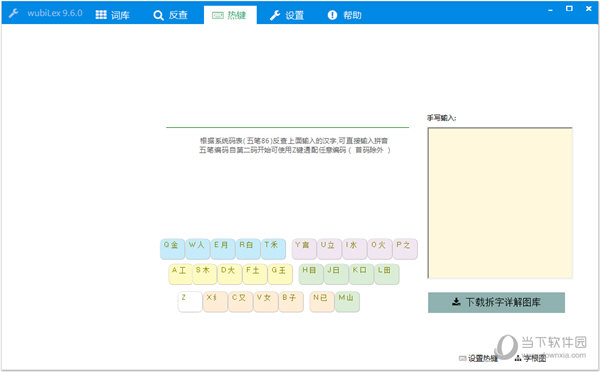Open the 设置 tab
Image resolution: width=600 pixels, height=372 pixels.
click(x=287, y=15)
